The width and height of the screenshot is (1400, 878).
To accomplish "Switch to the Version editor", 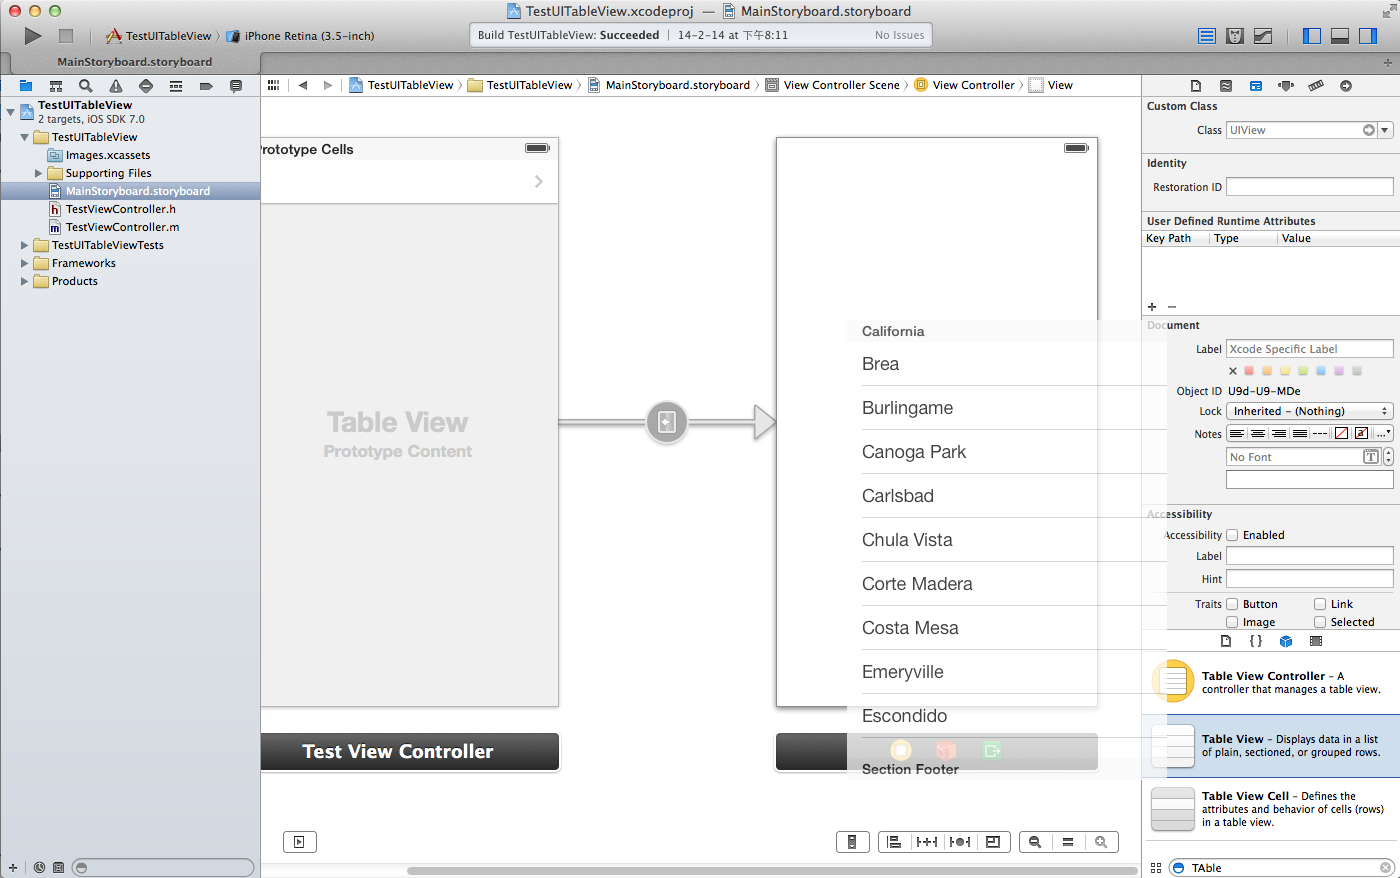I will pyautogui.click(x=1263, y=36).
